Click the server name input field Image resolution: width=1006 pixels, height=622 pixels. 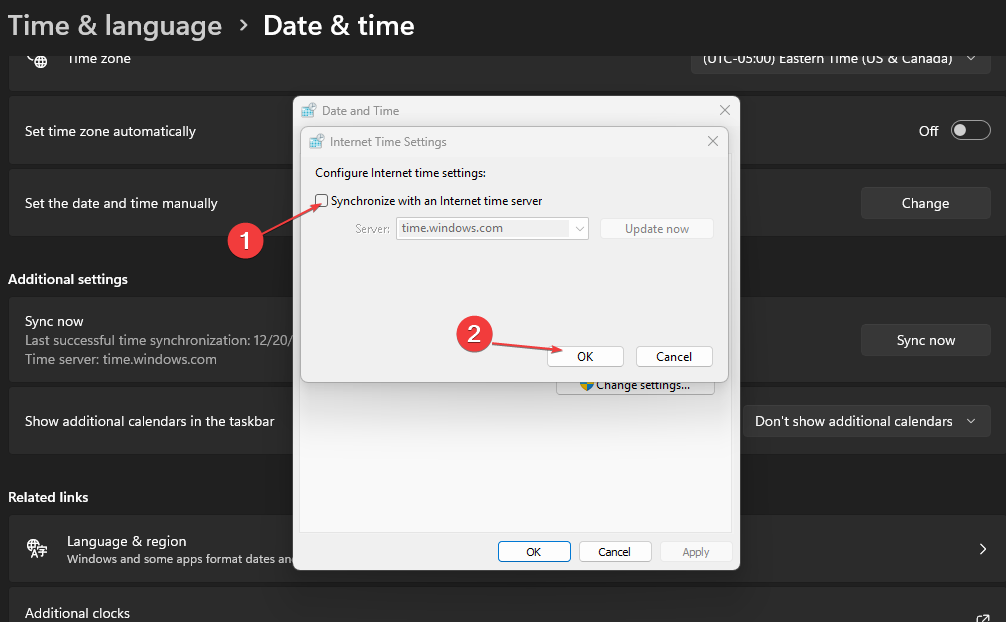click(482, 229)
